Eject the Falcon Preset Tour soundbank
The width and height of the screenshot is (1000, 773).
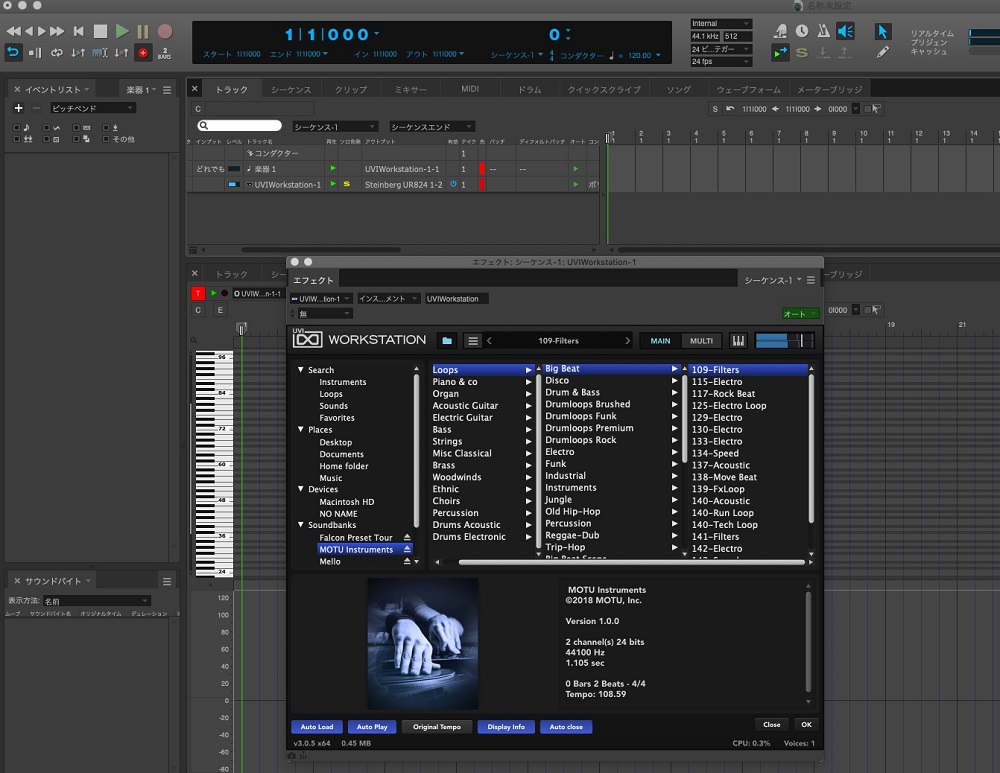[x=407, y=537]
